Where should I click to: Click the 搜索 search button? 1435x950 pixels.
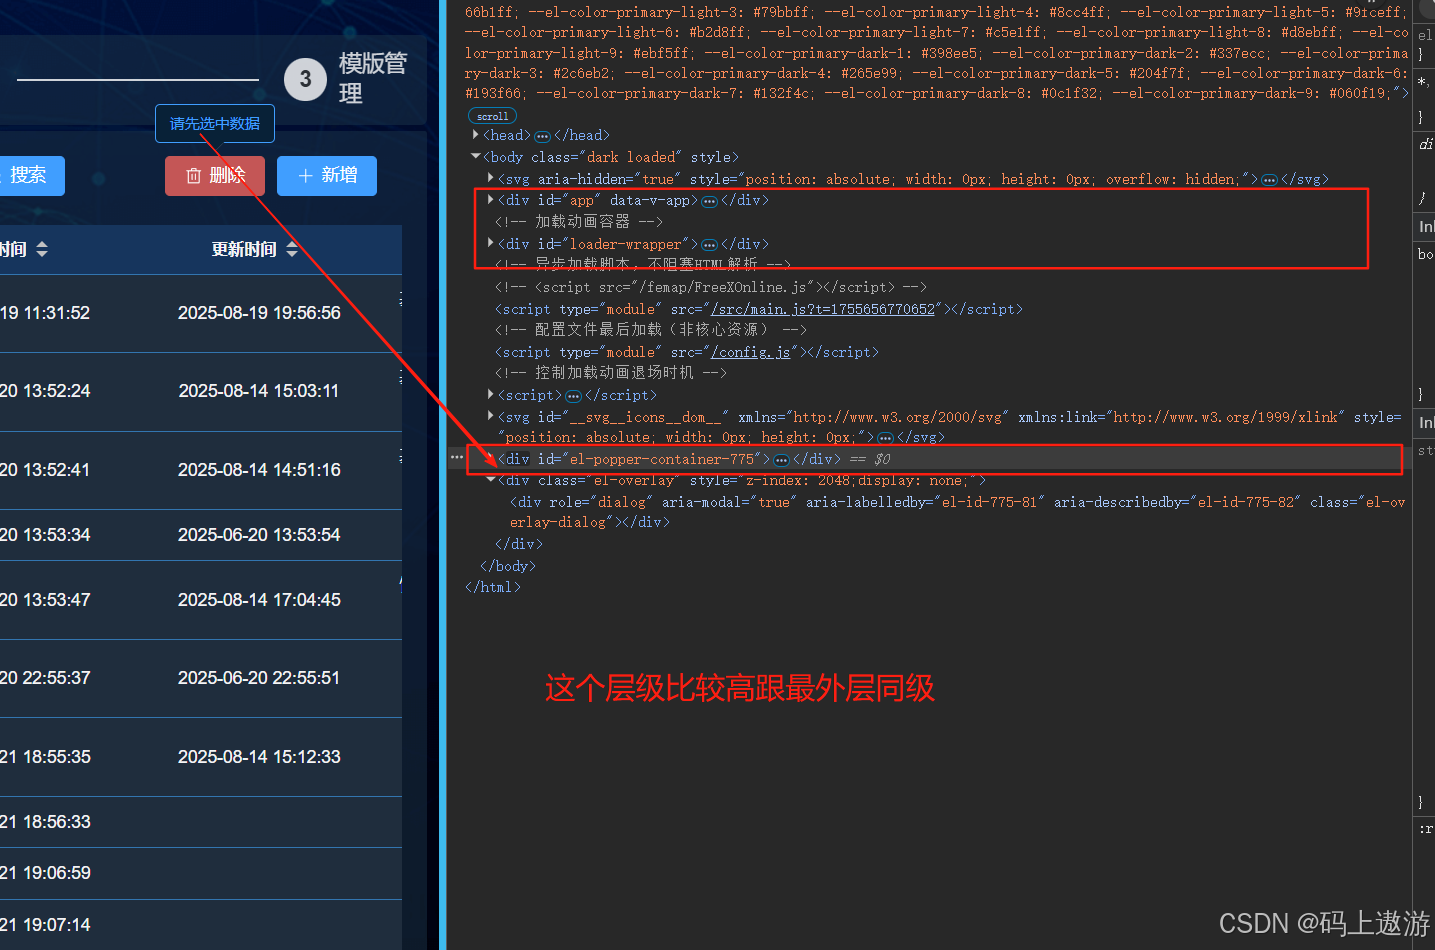(30, 176)
